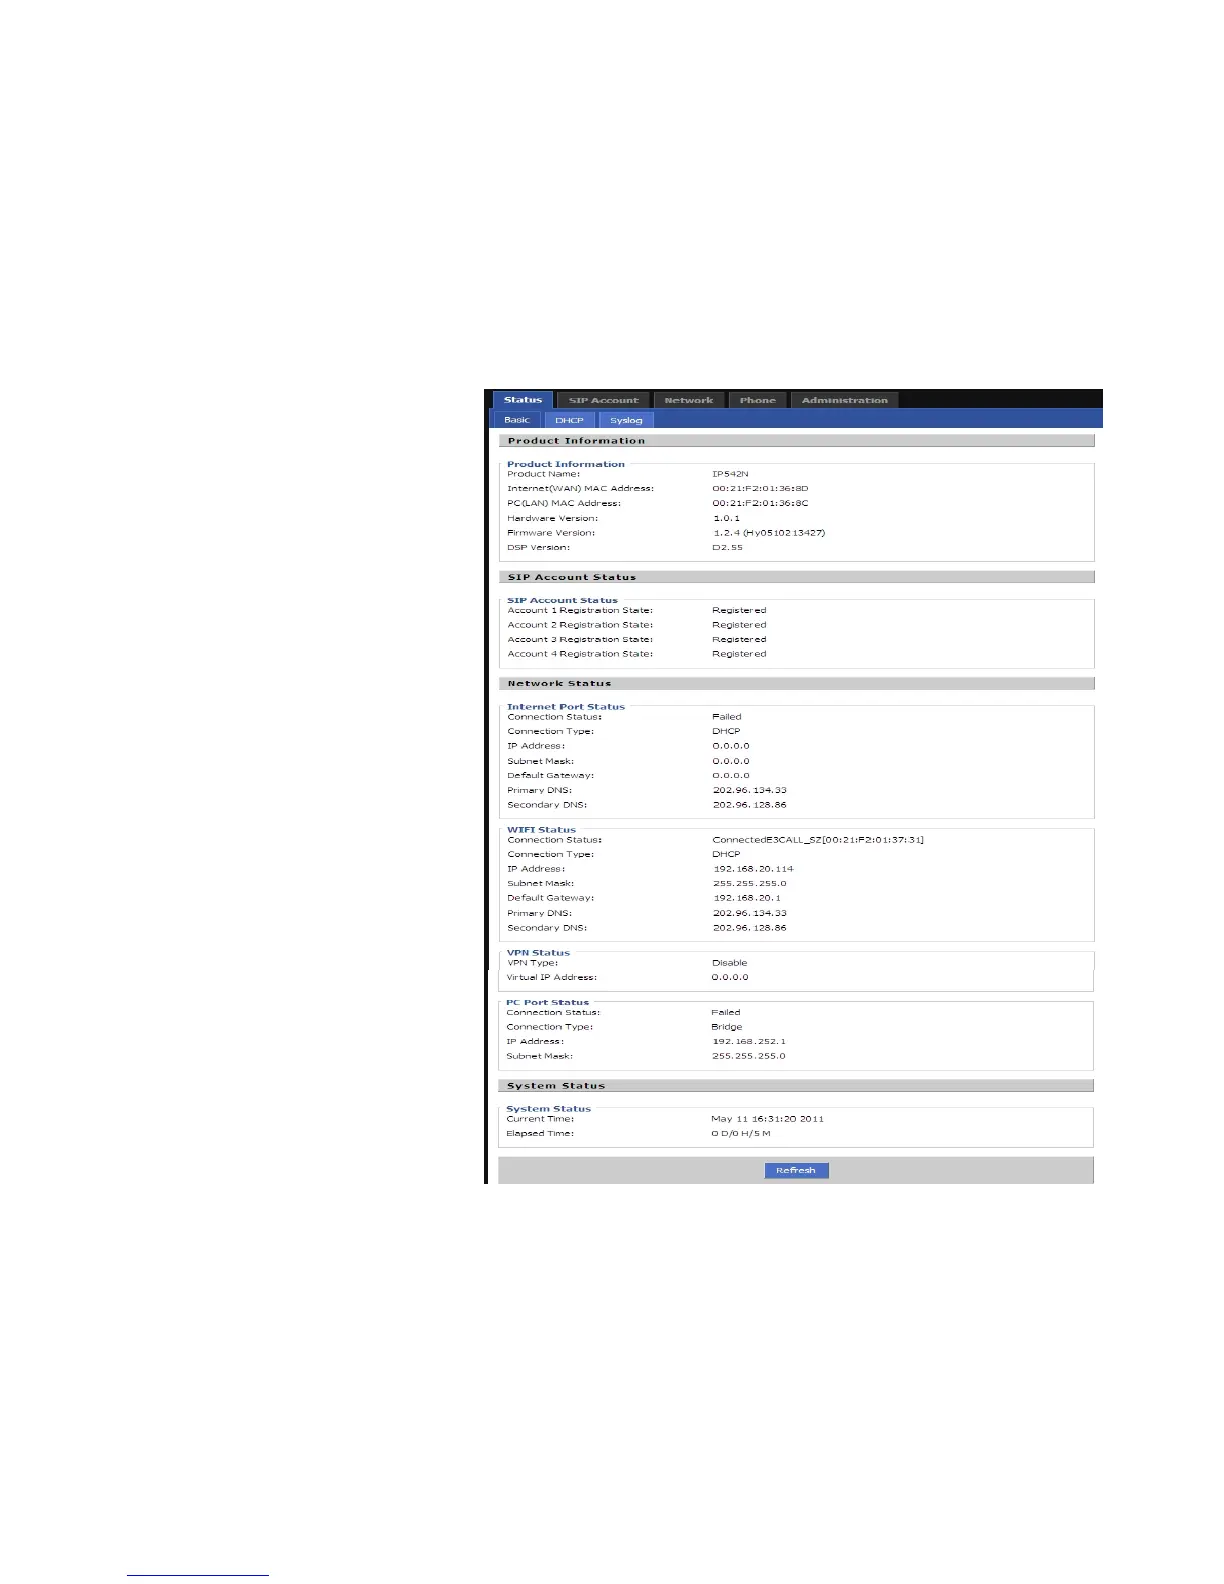
Task: Select PC port IP address 192.168.252.1
Action: [749, 1041]
